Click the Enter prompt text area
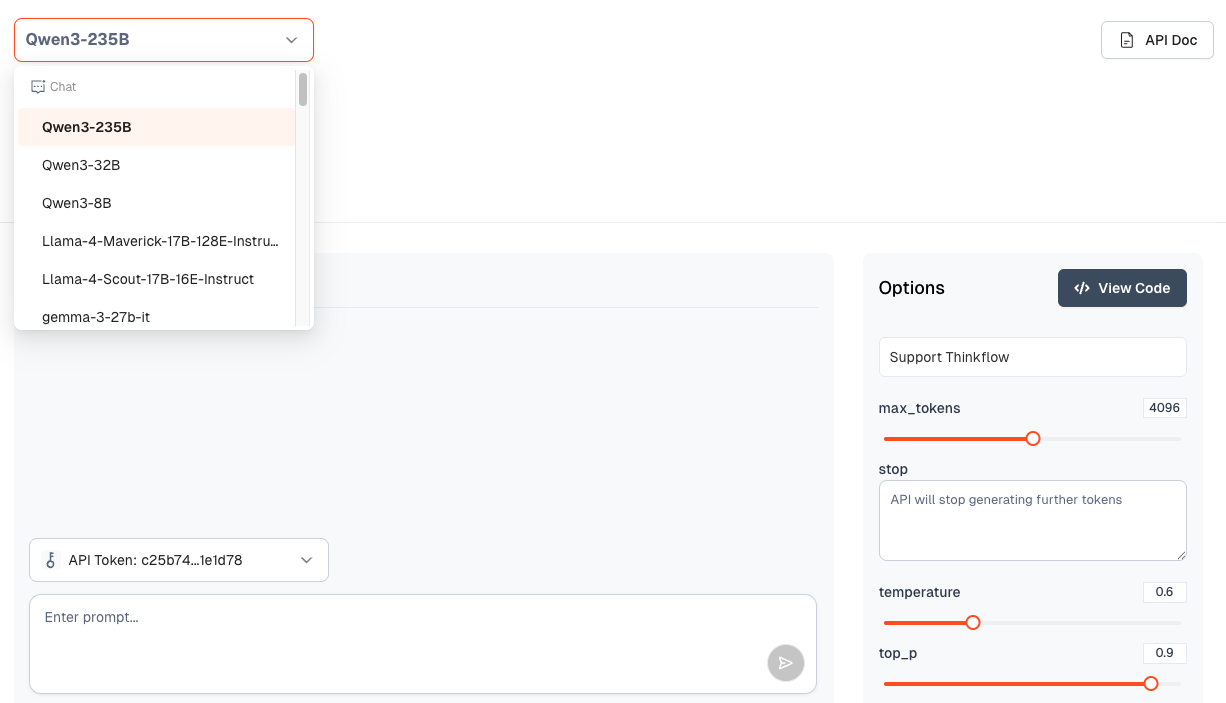This screenshot has width=1226, height=703. pos(400,640)
